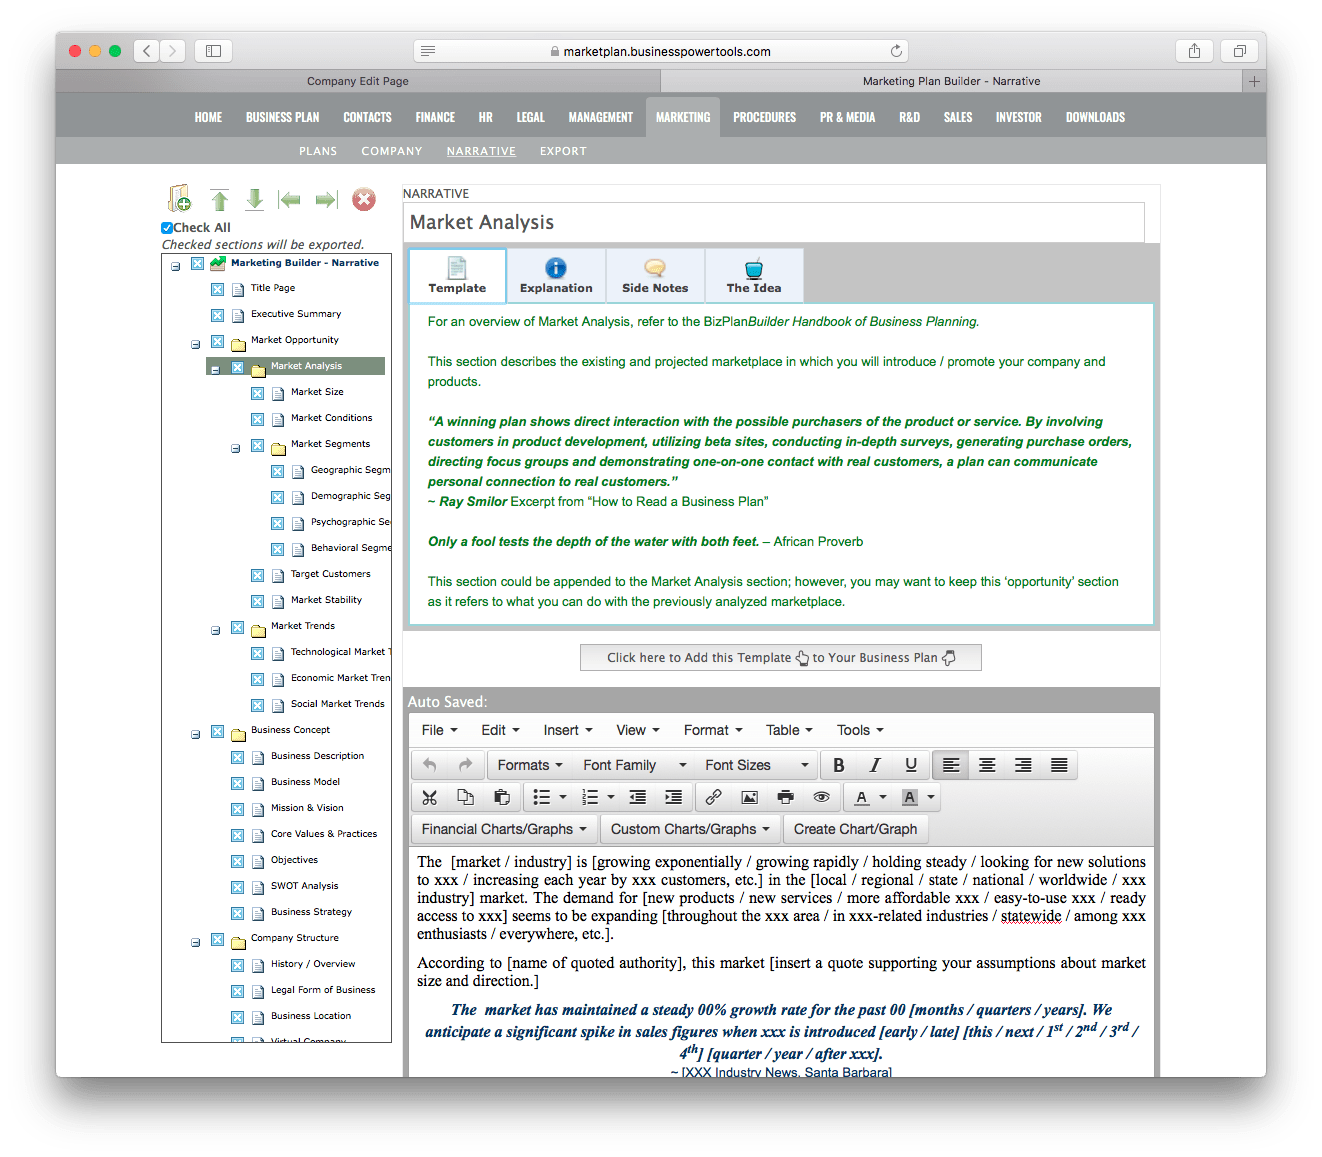Image resolution: width=1322 pixels, height=1157 pixels.
Task: Uncheck Title Page export checkbox
Action: 217,289
